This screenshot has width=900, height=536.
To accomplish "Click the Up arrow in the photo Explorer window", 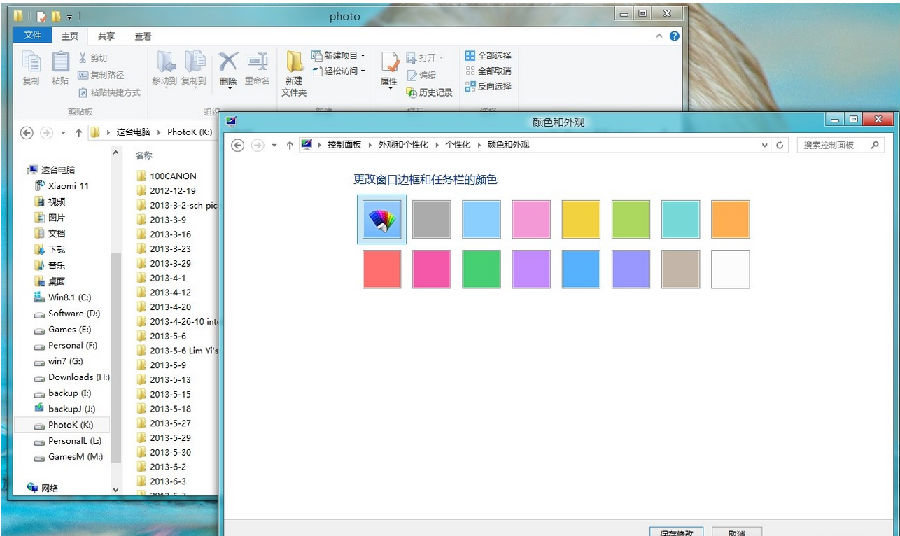I will point(79,133).
